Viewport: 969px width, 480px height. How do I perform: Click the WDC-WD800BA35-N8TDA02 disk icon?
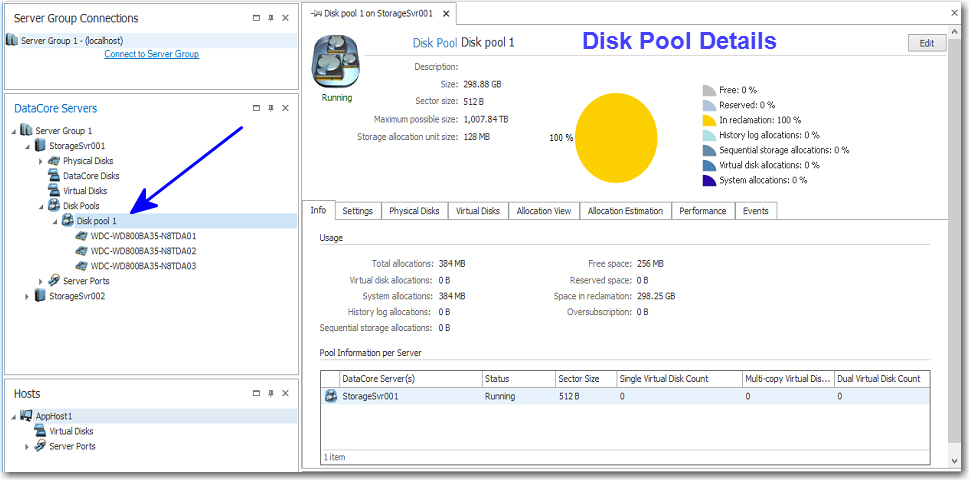(x=81, y=251)
